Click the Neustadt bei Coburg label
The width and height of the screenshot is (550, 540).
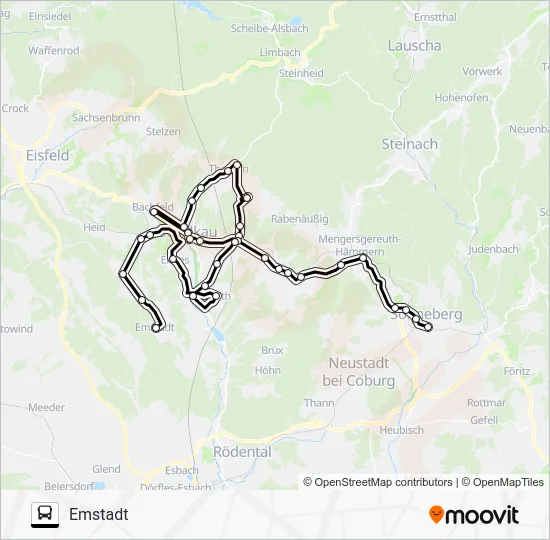pyautogui.click(x=358, y=372)
